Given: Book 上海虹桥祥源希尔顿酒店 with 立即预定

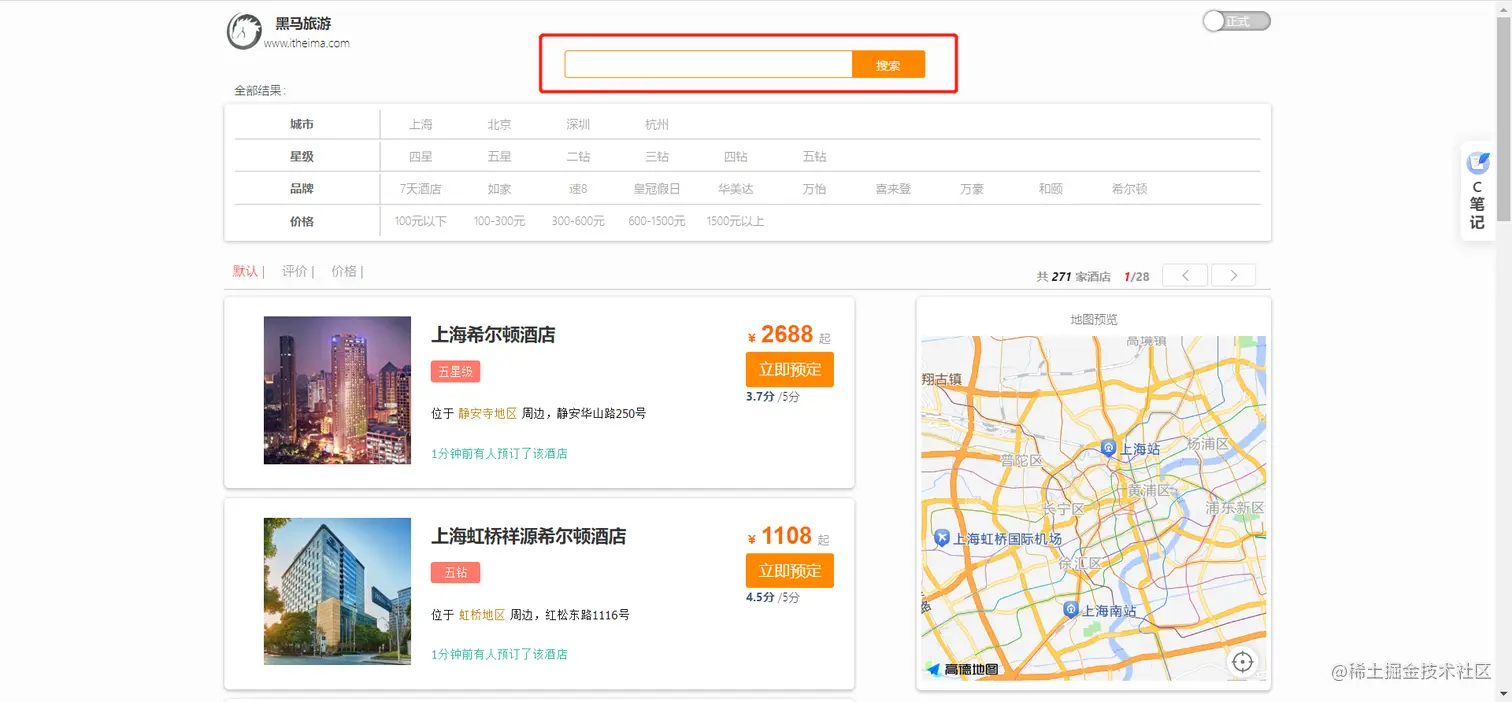Looking at the screenshot, I should click(x=790, y=571).
